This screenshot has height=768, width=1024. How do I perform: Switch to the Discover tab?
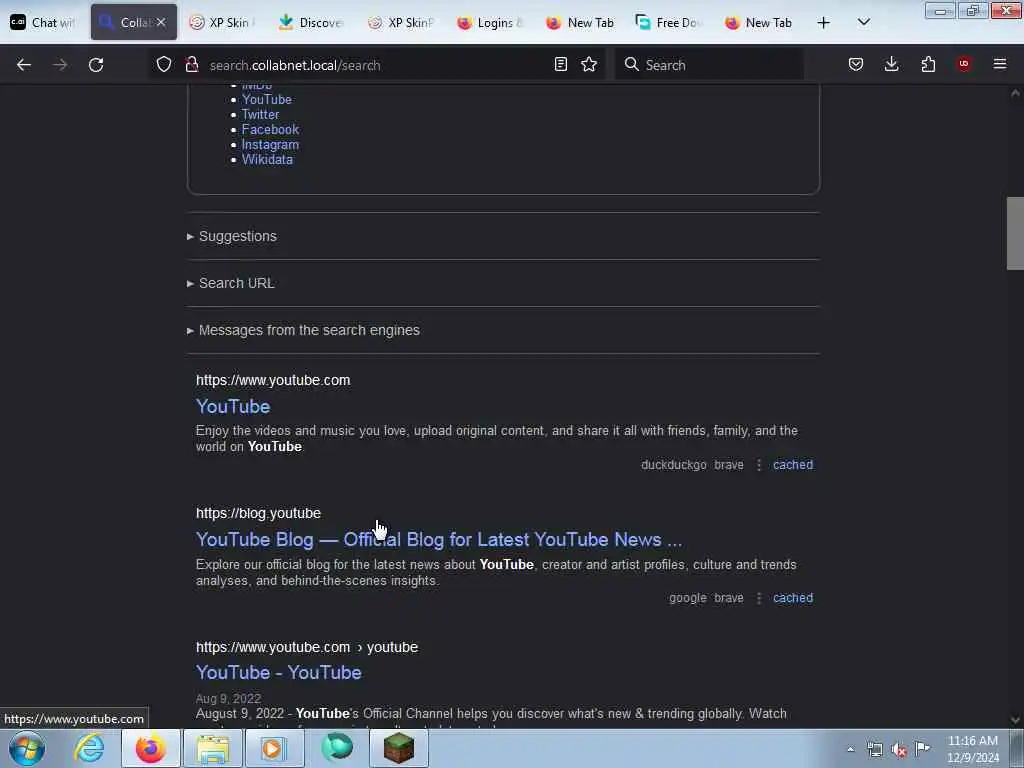coord(311,22)
